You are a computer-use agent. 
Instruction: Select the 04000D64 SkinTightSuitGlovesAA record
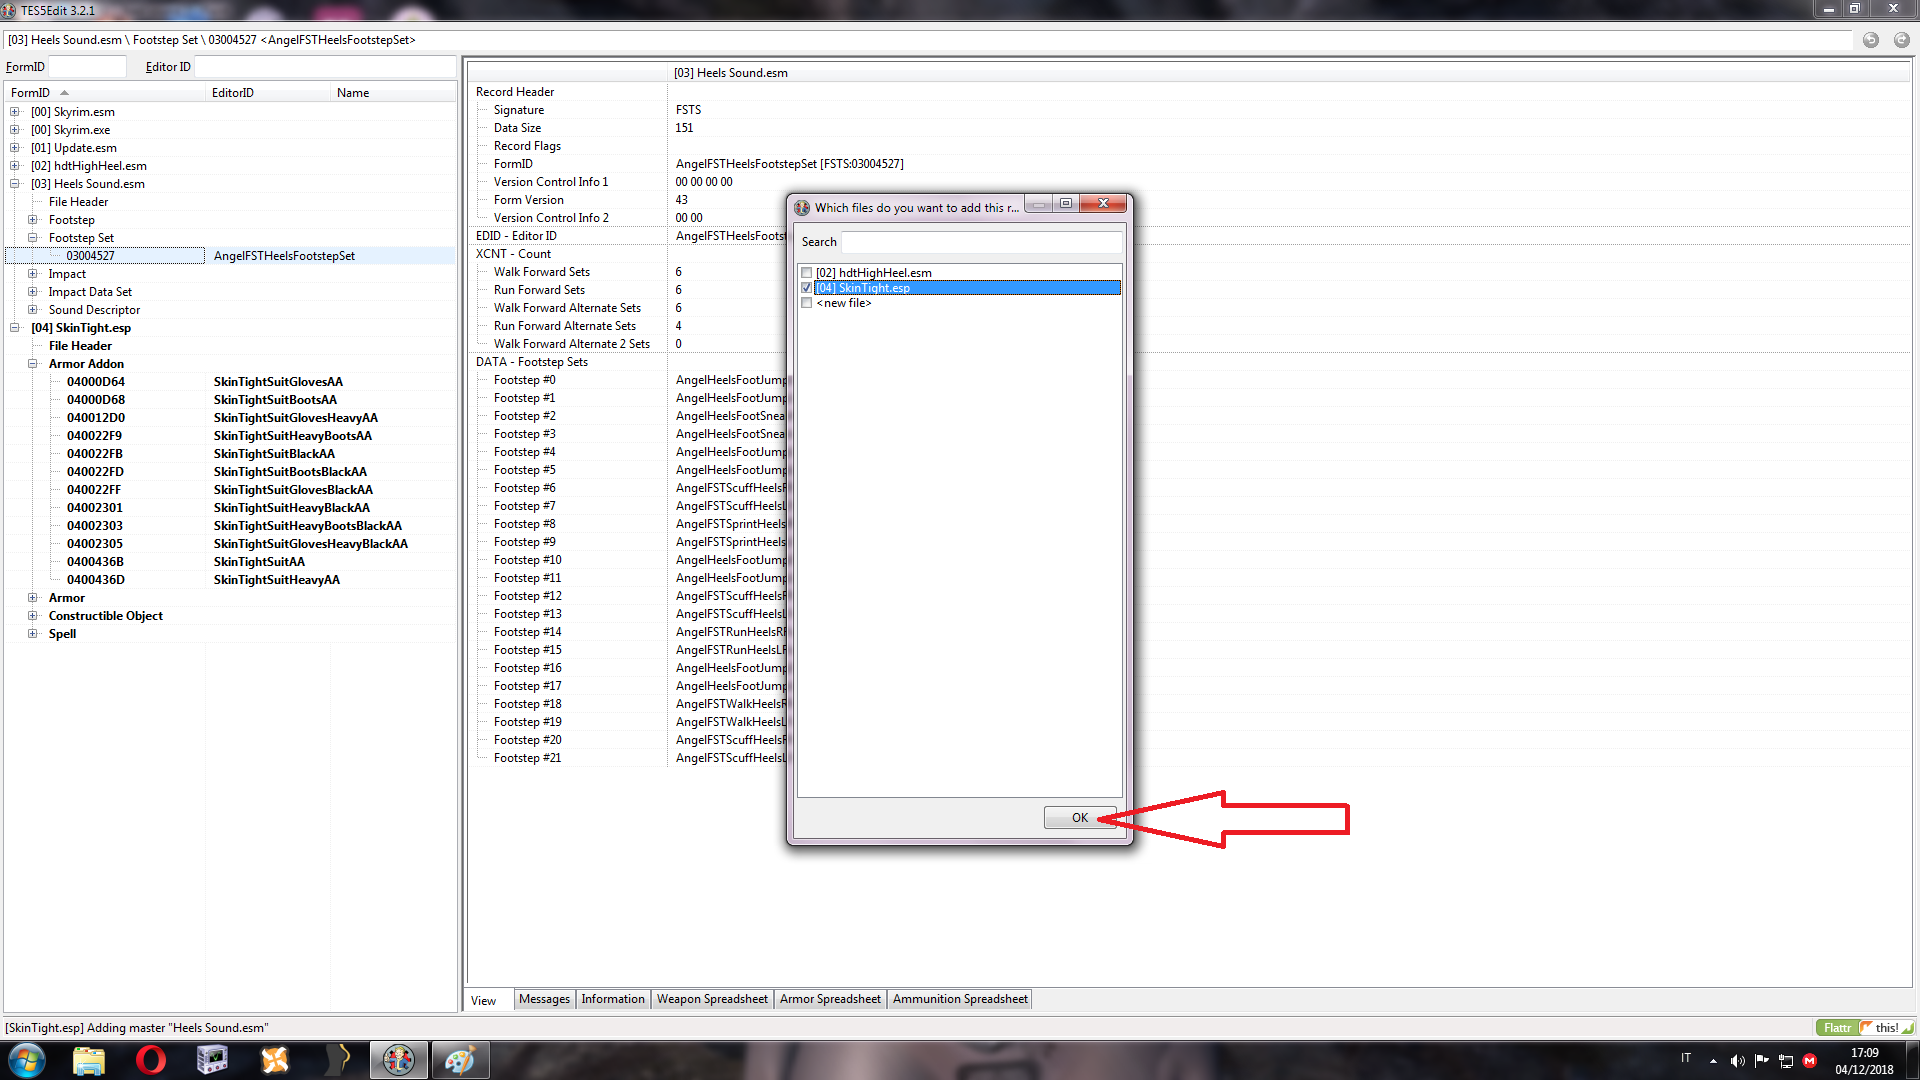[x=230, y=382]
